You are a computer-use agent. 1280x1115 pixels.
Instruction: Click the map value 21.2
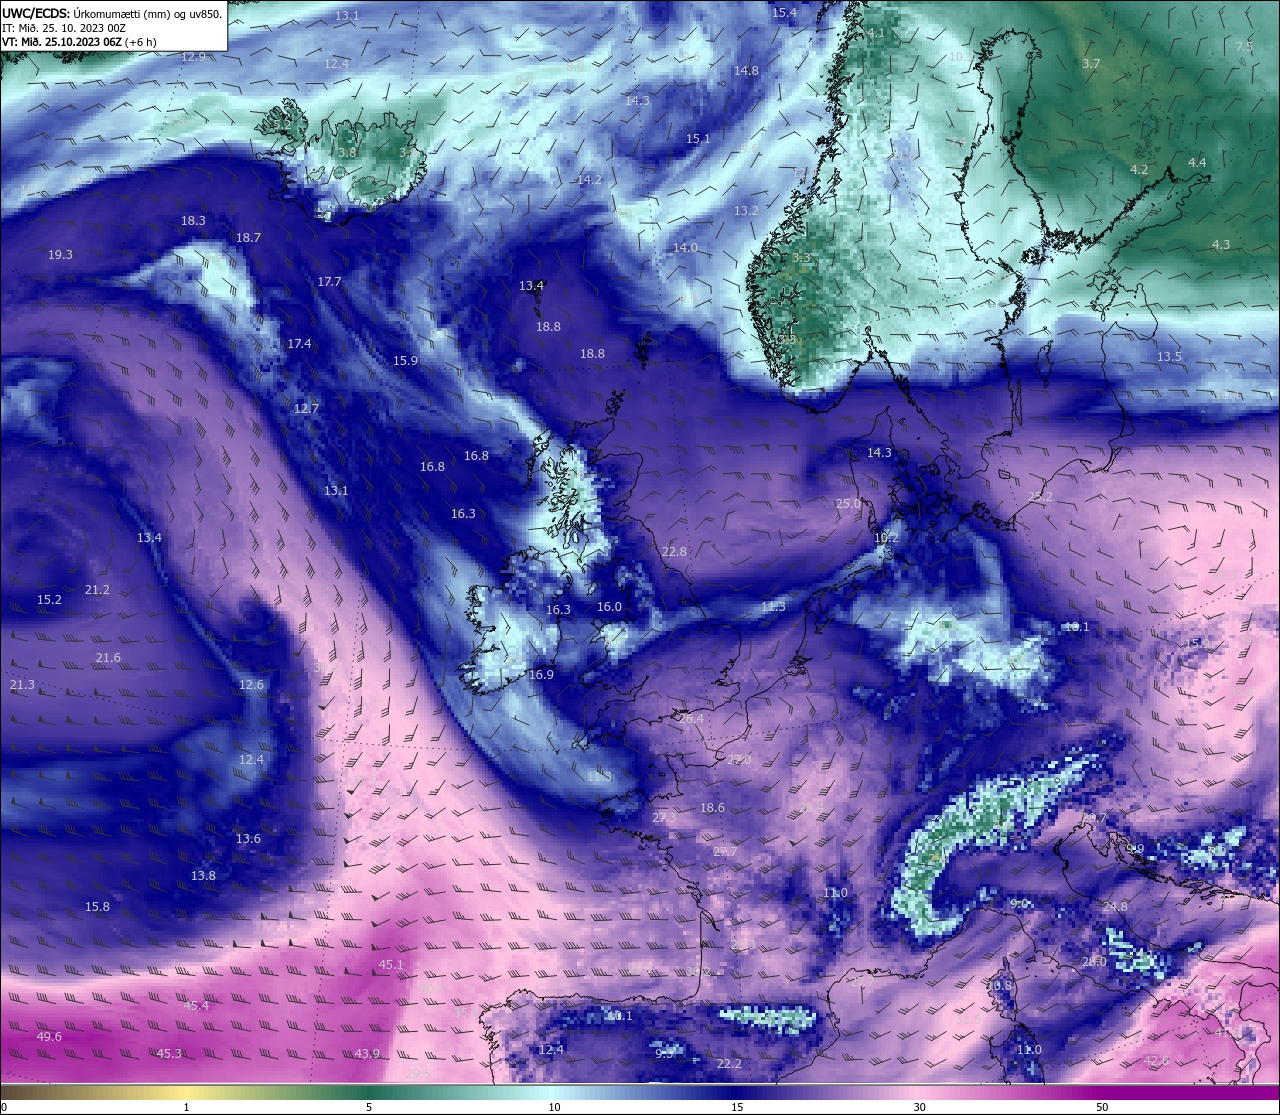pyautogui.click(x=97, y=590)
